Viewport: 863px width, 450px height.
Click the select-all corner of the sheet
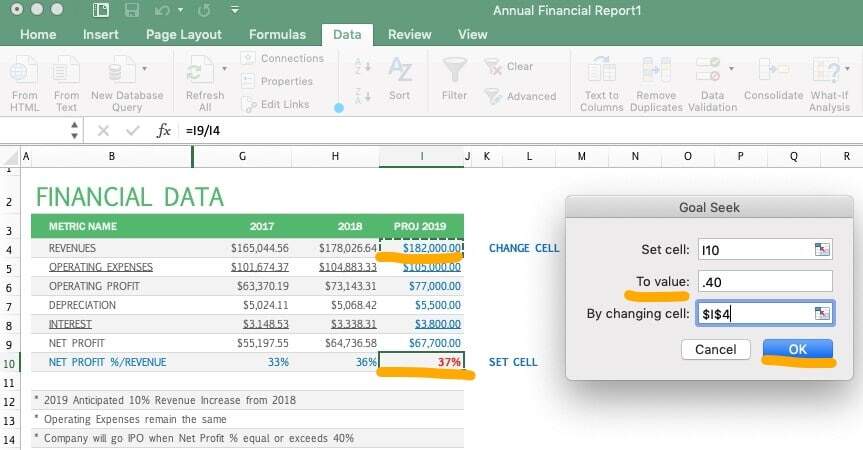[x=10, y=157]
